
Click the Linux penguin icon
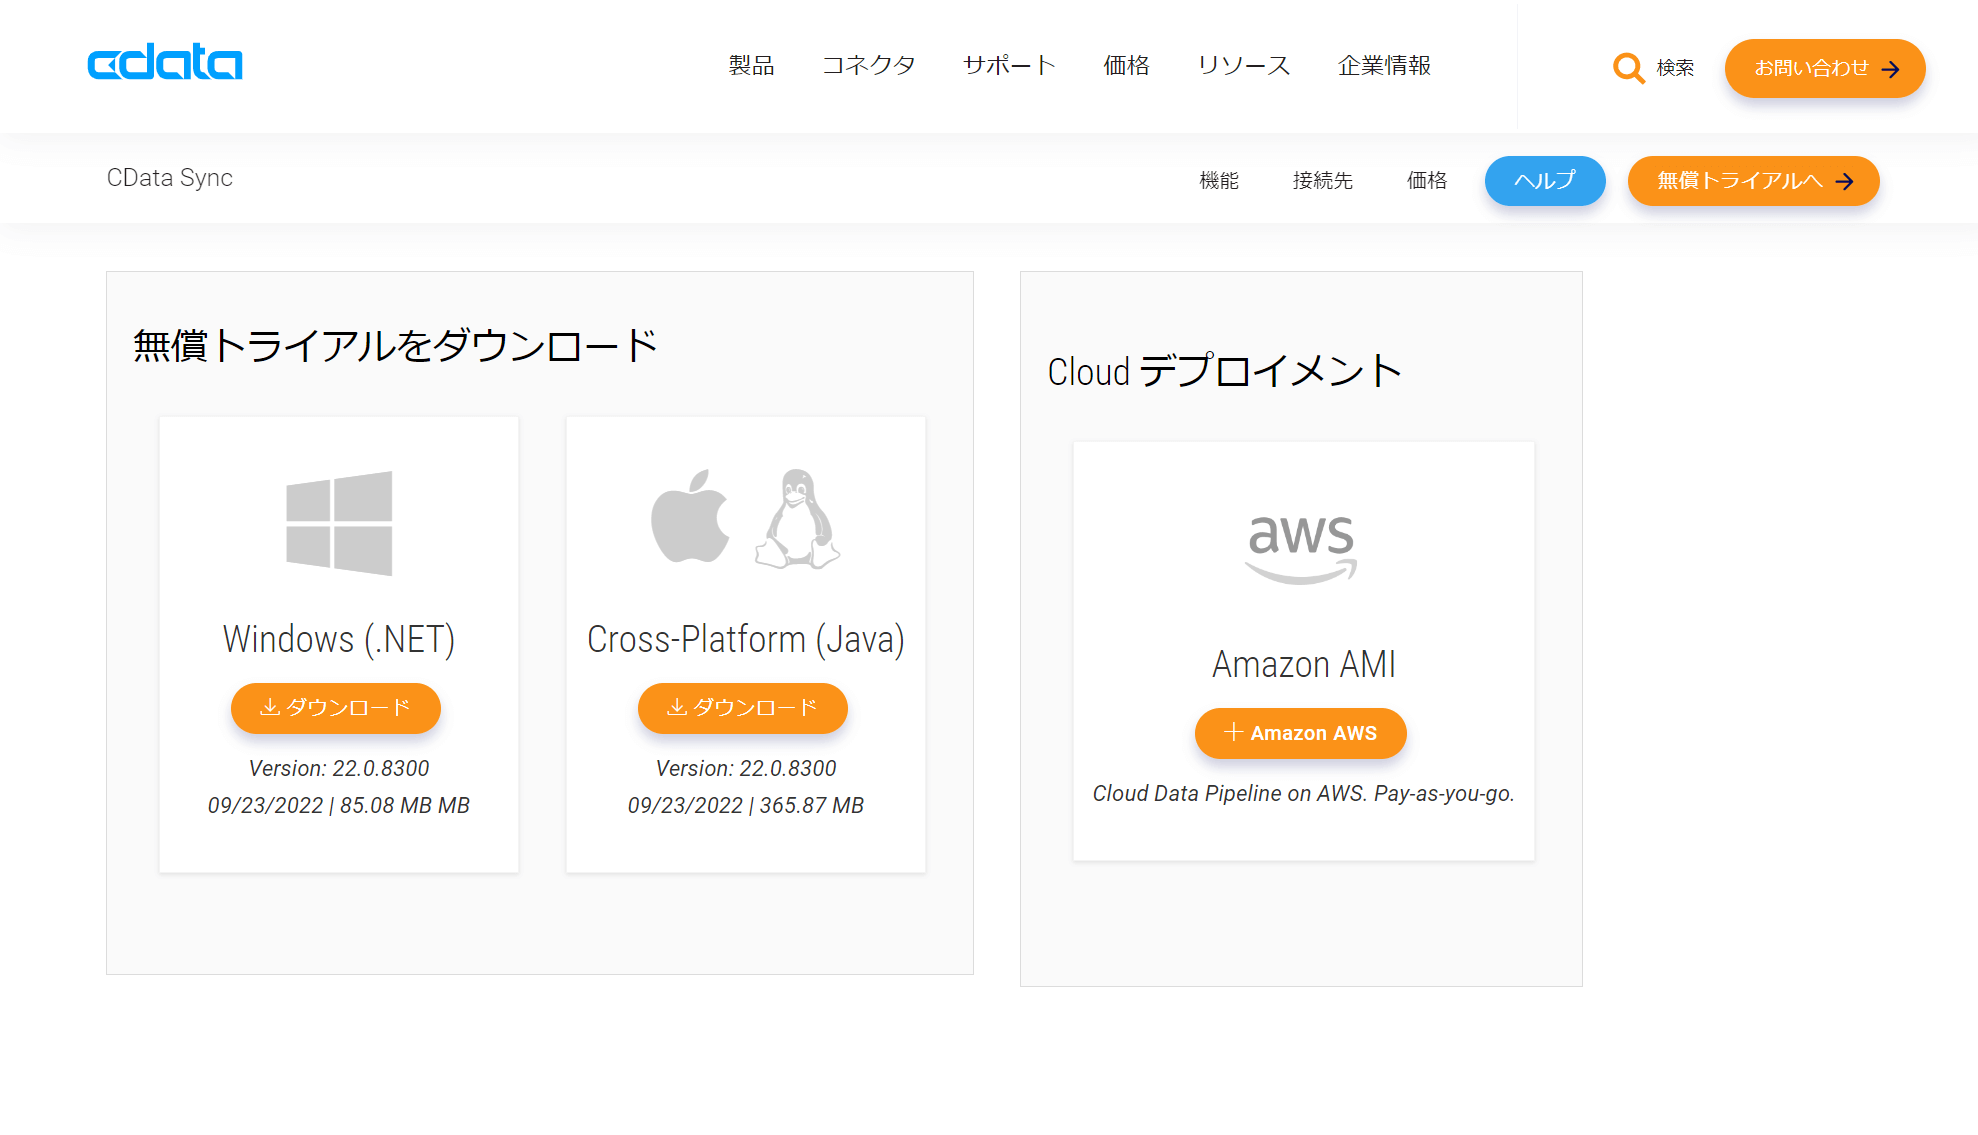pyautogui.click(x=797, y=519)
